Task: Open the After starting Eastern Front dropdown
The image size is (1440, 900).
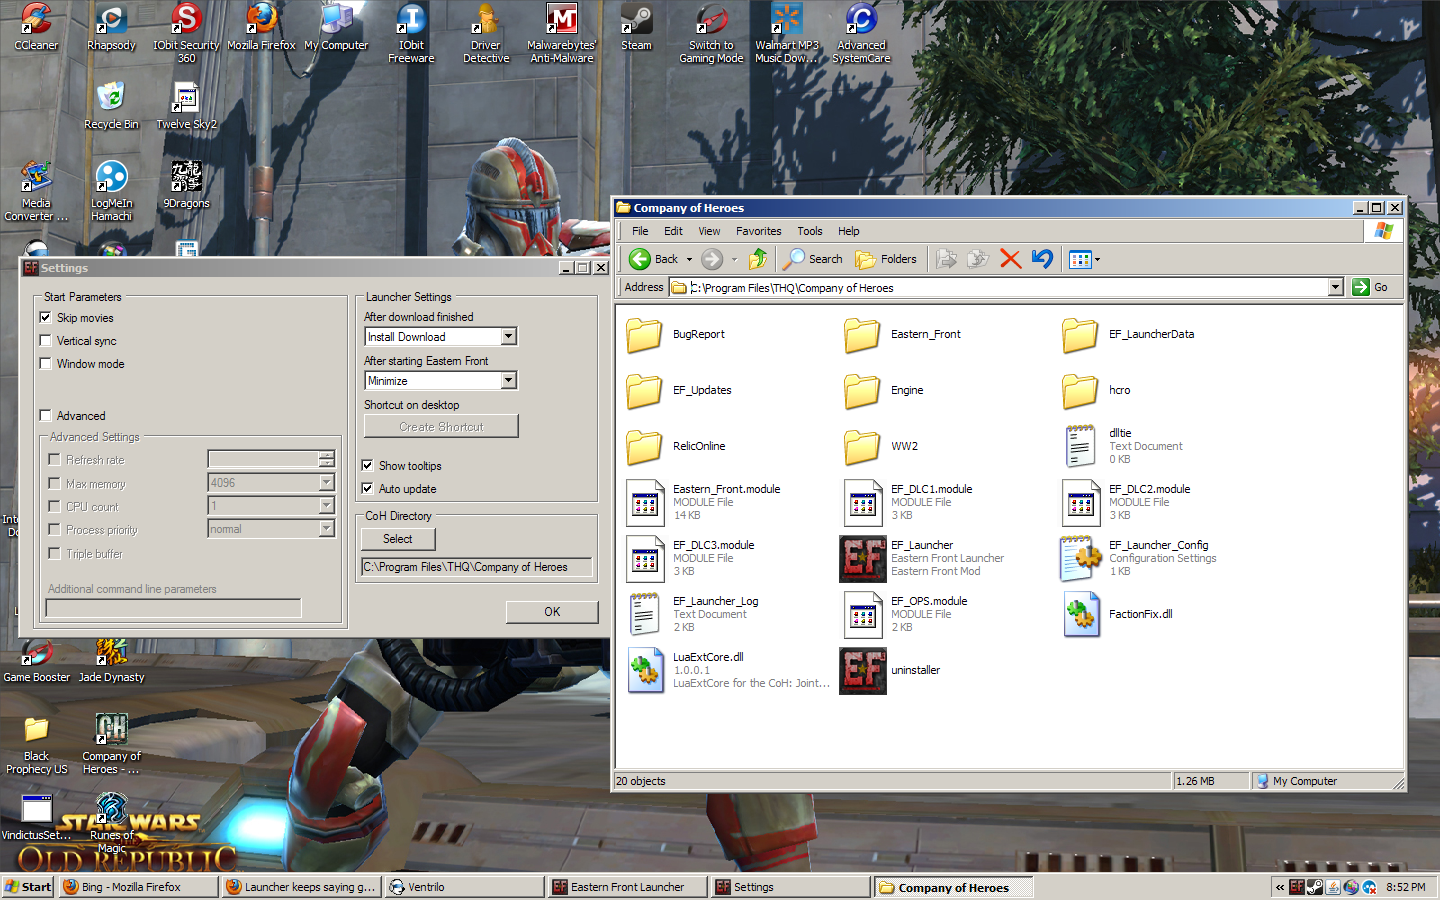Action: point(508,380)
